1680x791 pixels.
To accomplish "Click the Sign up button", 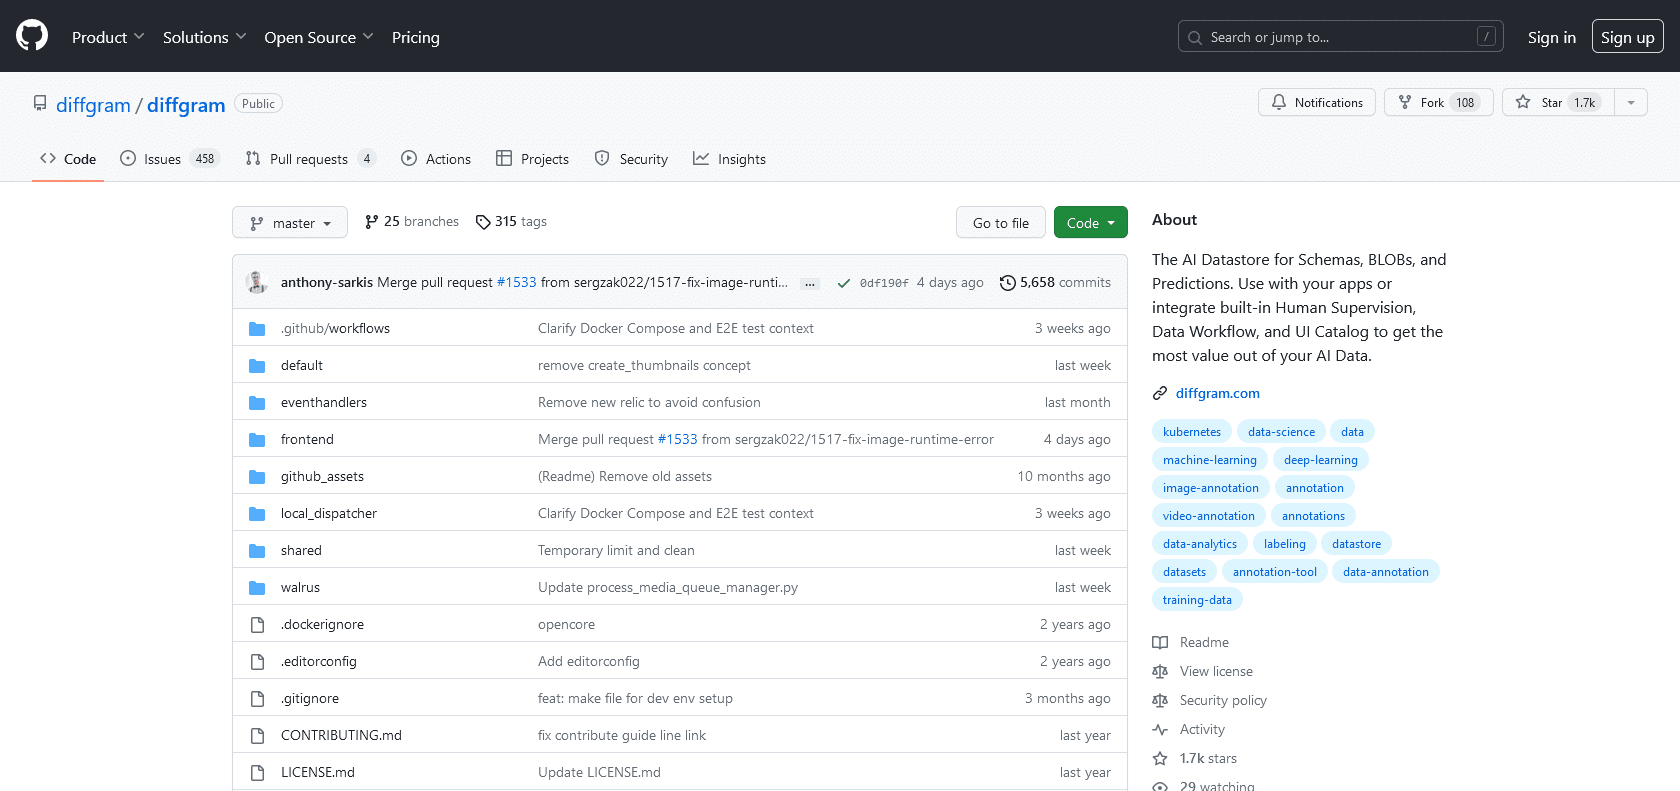I will coord(1627,37).
